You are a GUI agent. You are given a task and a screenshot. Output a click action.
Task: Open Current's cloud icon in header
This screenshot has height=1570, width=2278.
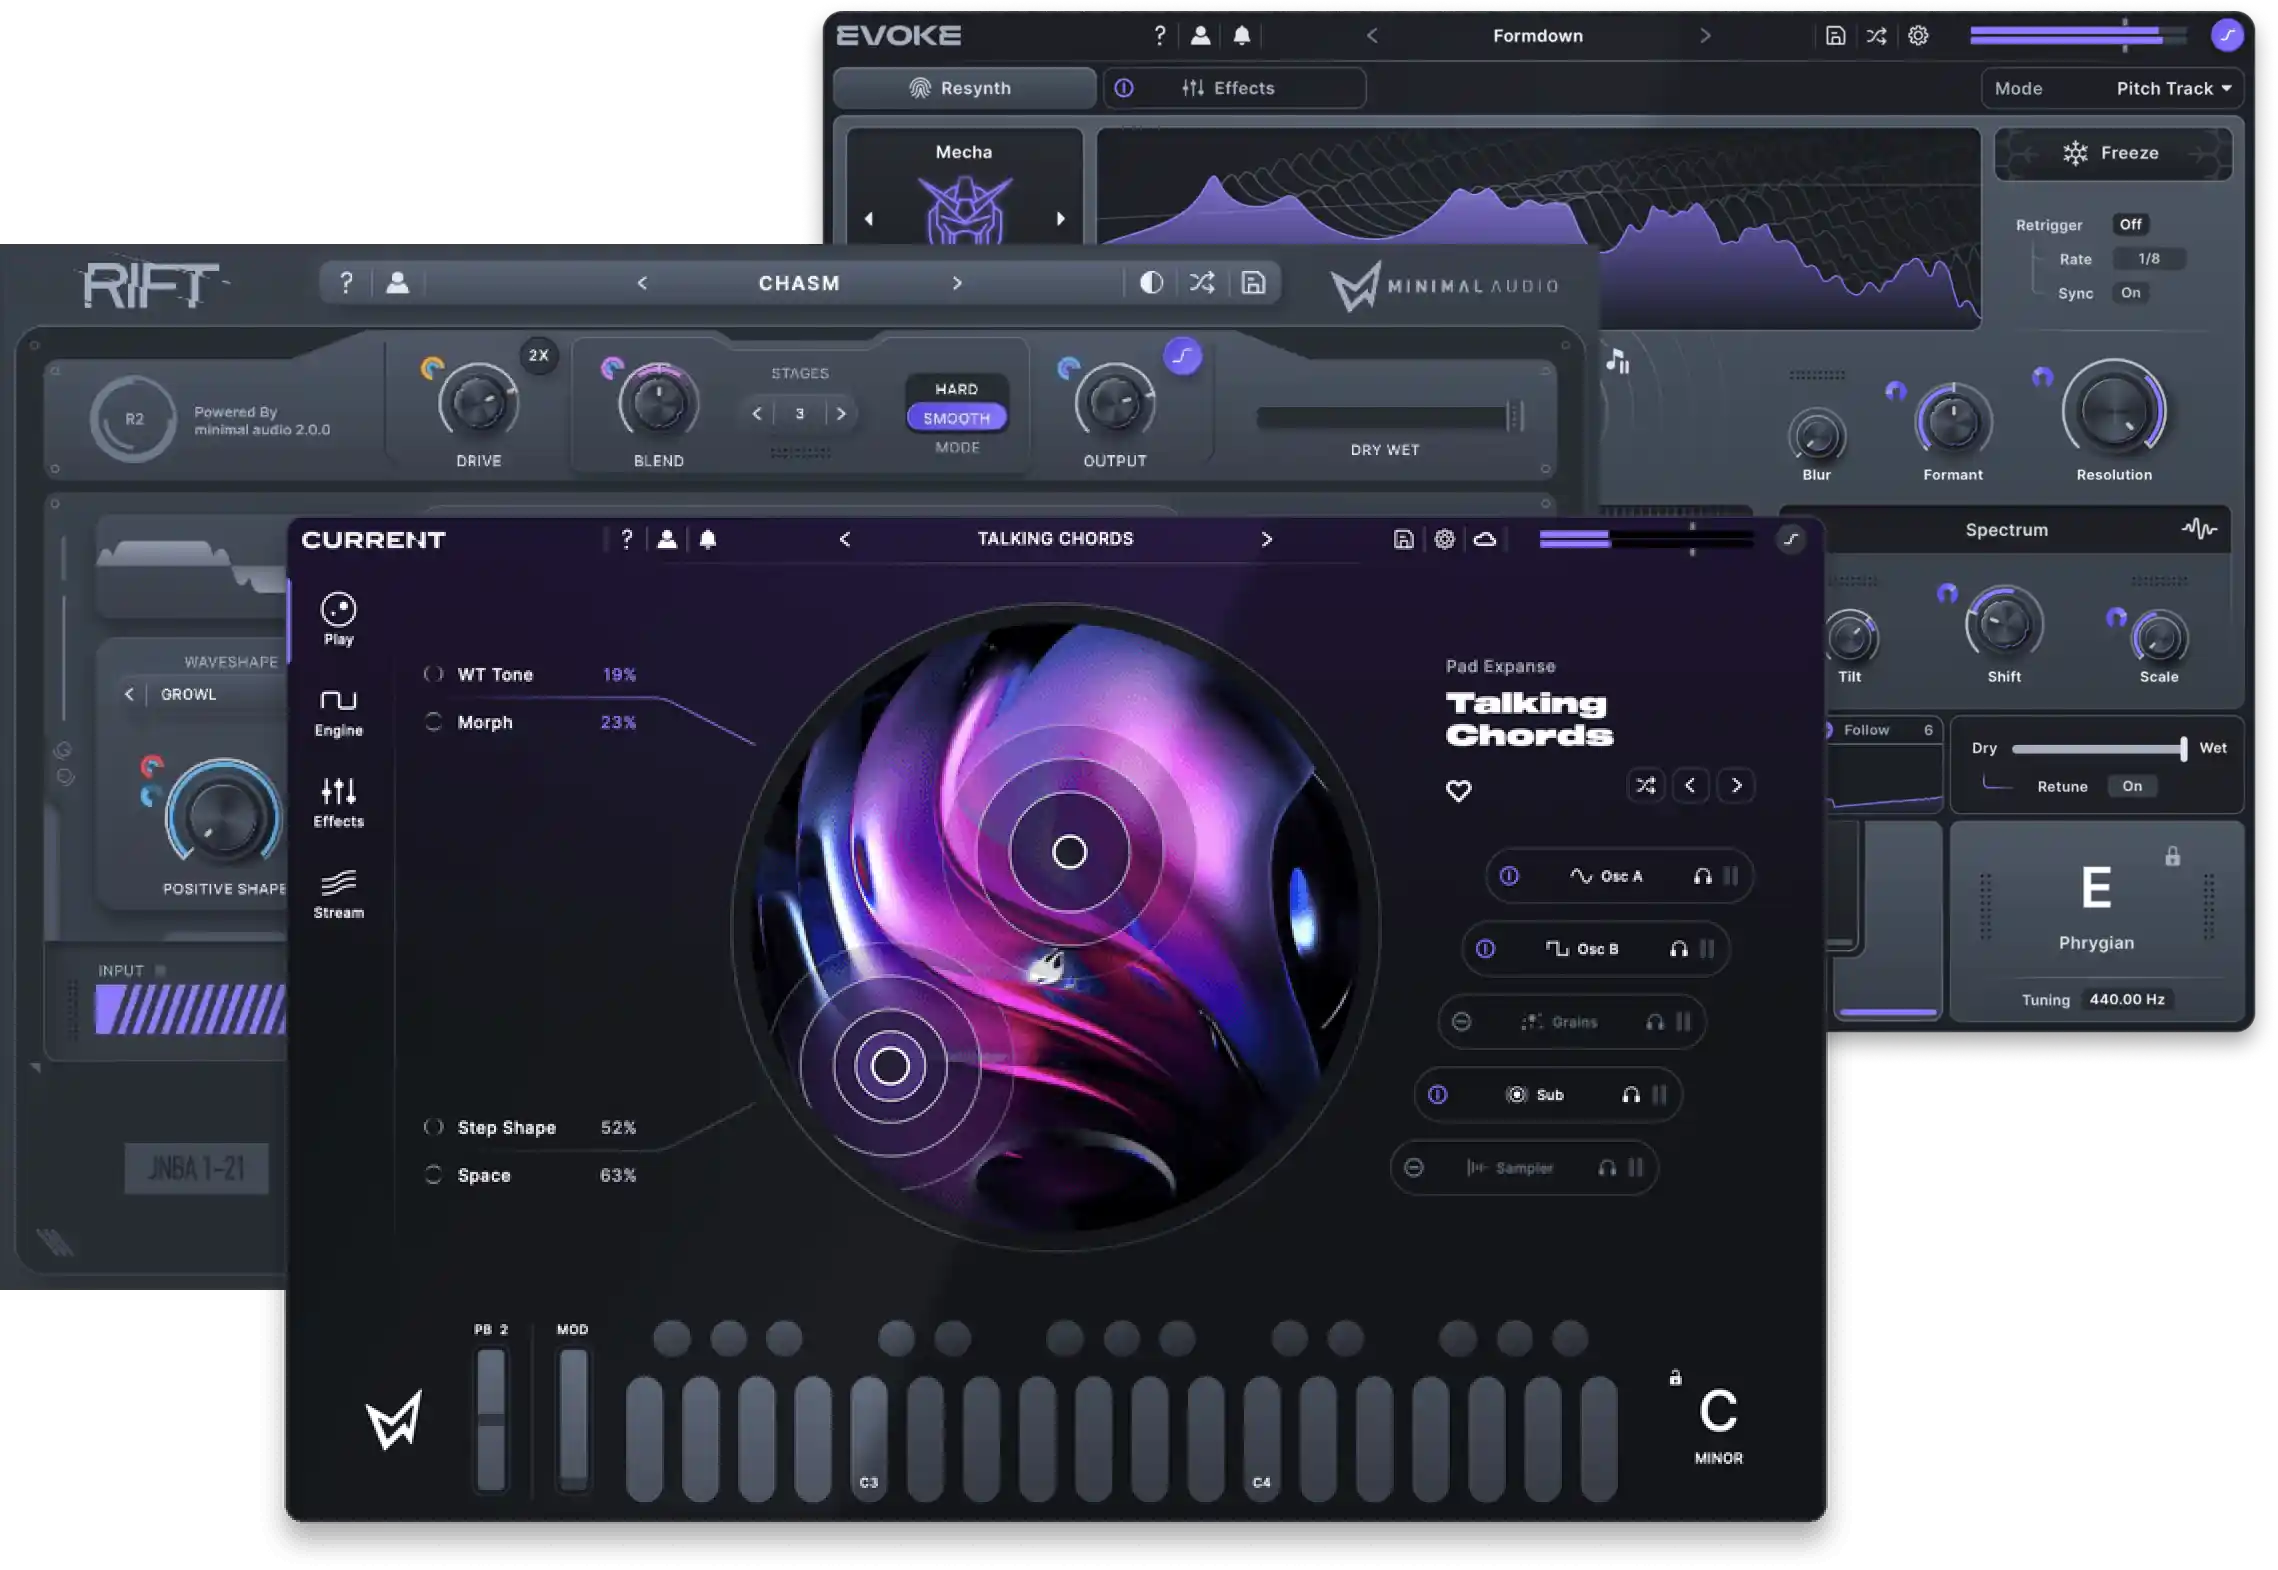tap(1485, 539)
